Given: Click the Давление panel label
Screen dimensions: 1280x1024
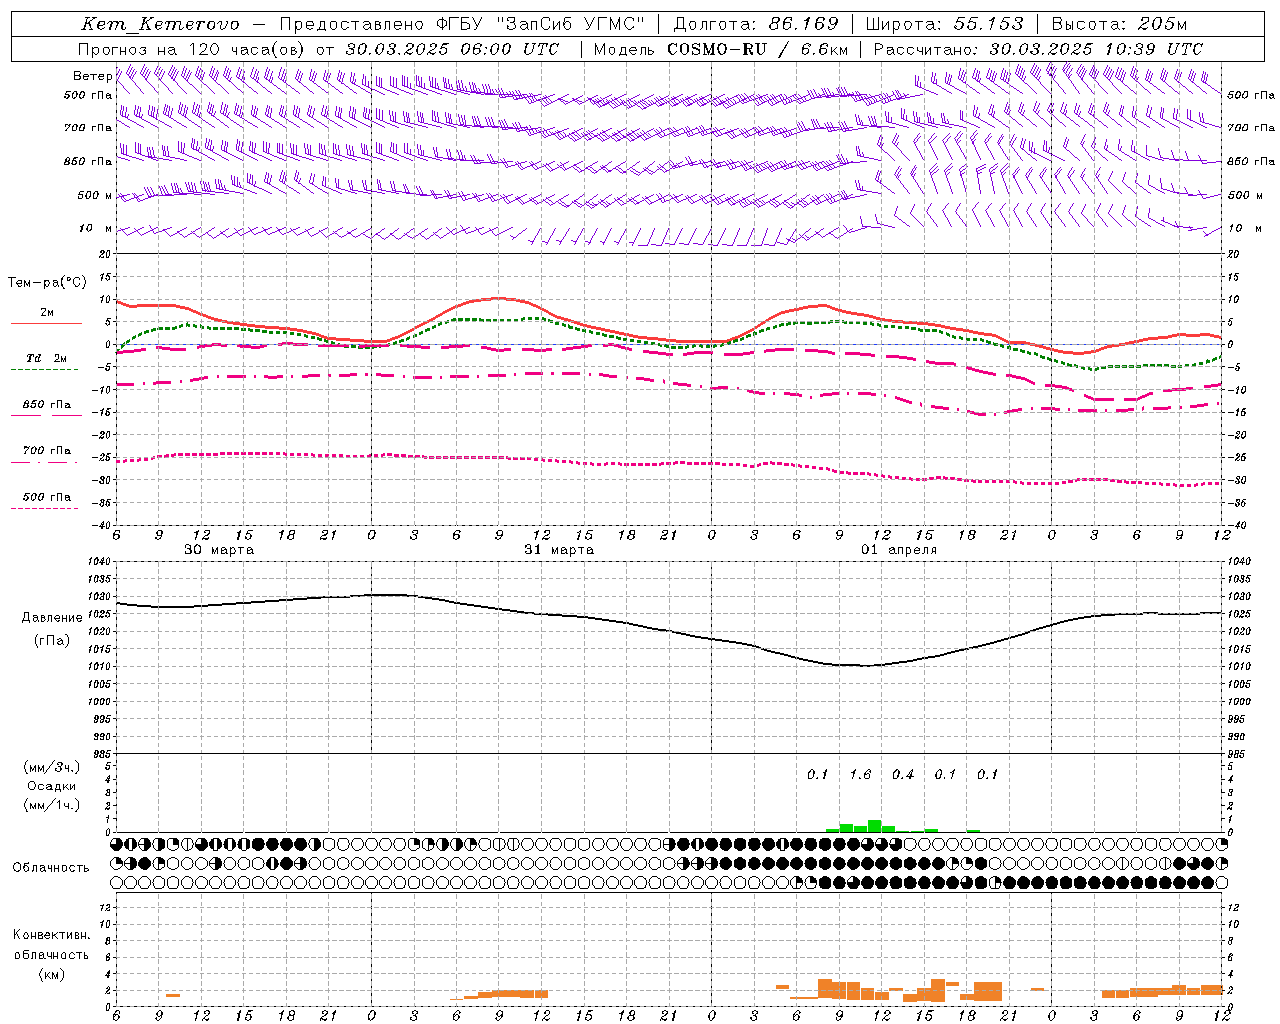Looking at the screenshot, I should click(x=52, y=618).
